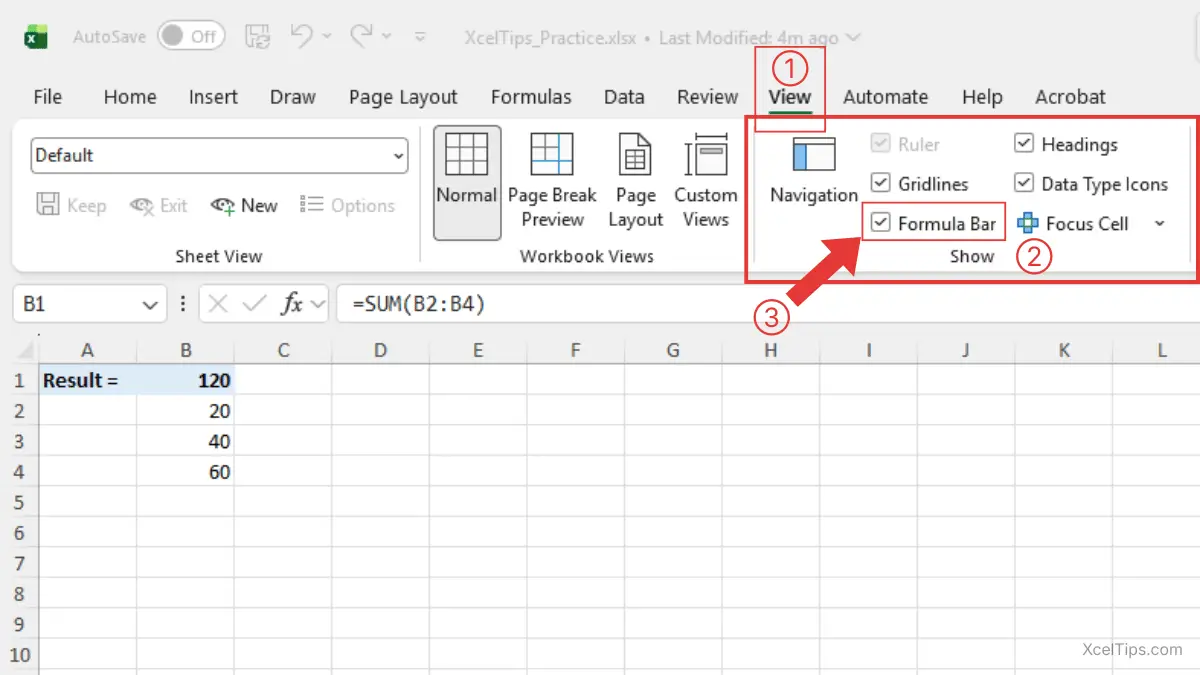Open the File menu

point(48,97)
